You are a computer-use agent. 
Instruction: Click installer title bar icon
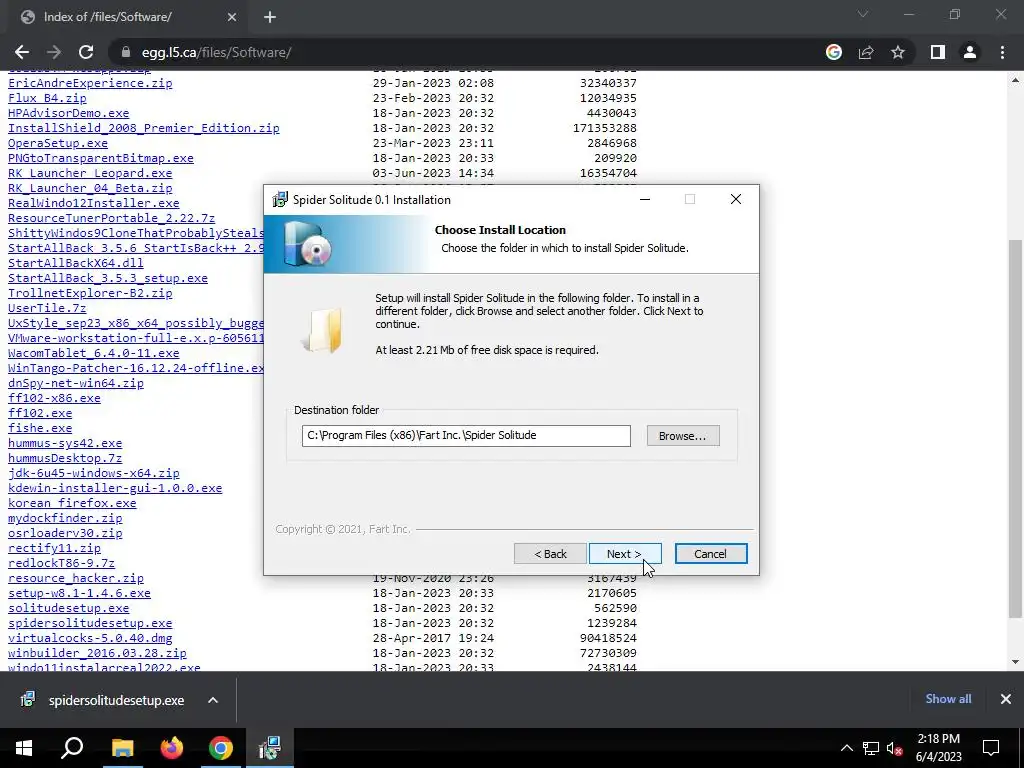tap(280, 199)
